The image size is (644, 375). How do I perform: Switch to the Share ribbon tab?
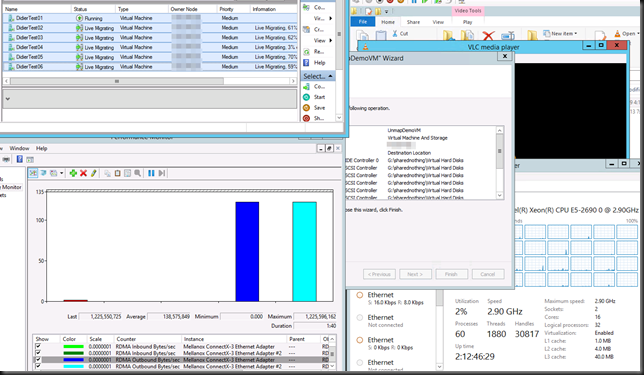pyautogui.click(x=413, y=22)
